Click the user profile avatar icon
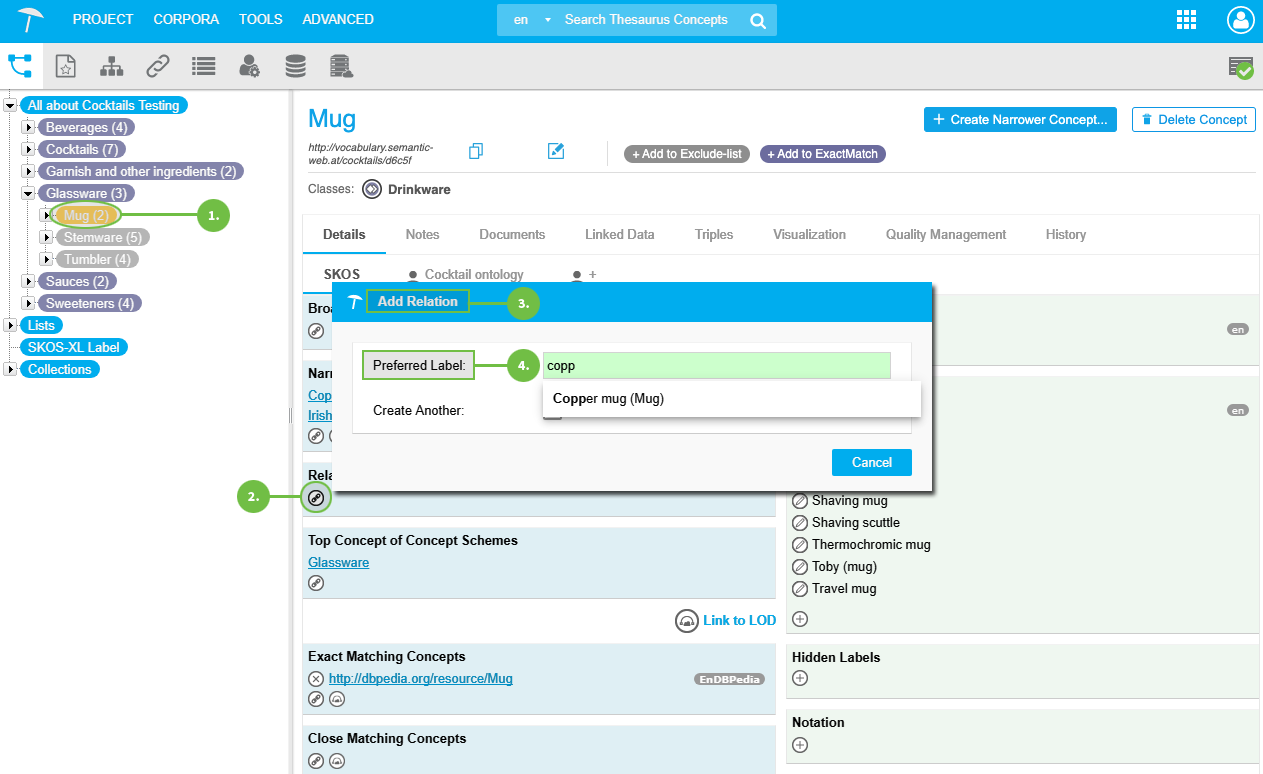This screenshot has width=1263, height=774. (1240, 20)
